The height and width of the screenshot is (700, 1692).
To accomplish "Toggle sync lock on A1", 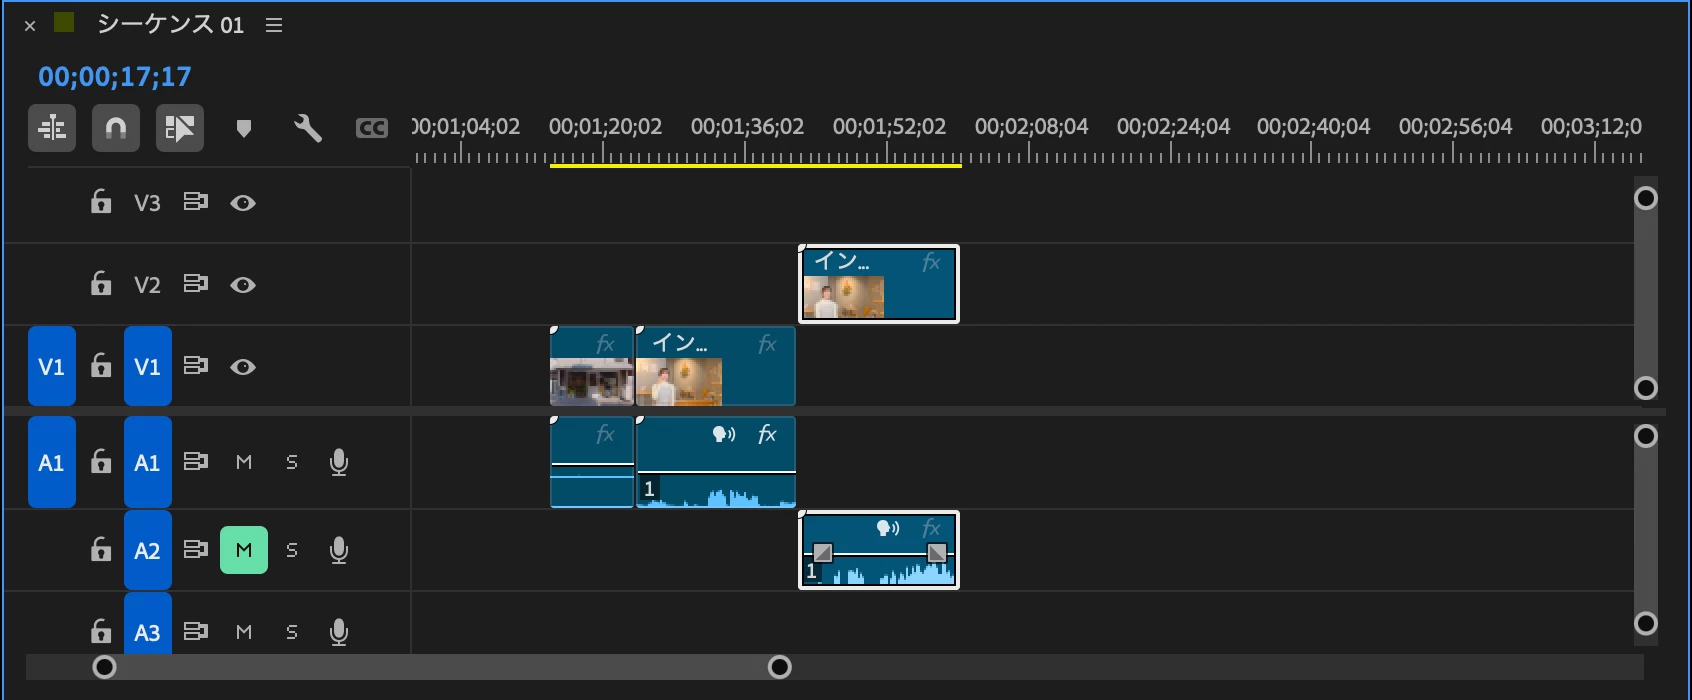I will [195, 462].
